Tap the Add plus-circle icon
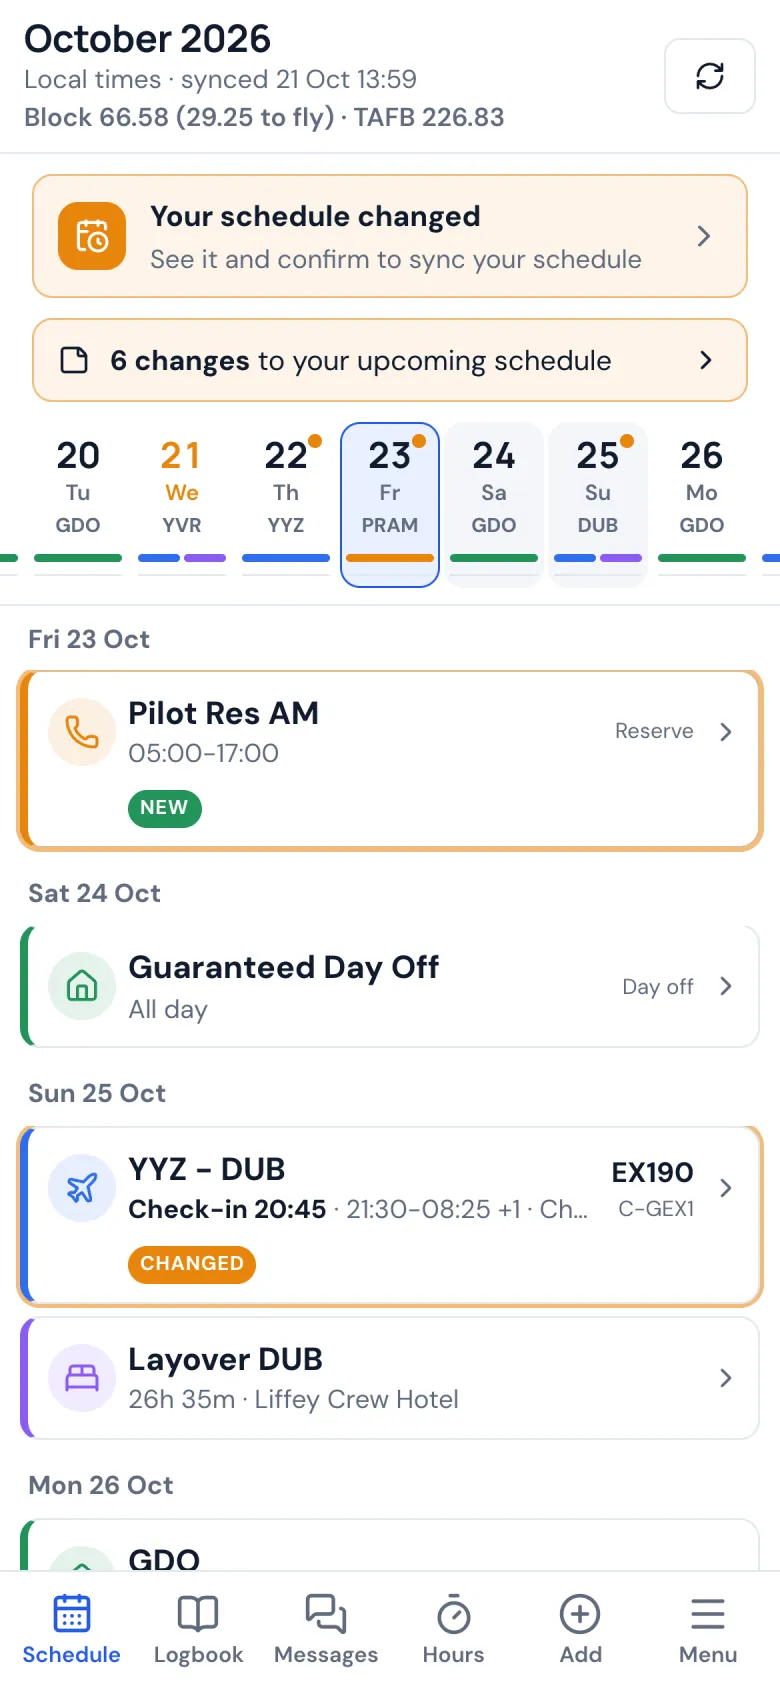The image size is (780, 1688). coord(580,1614)
